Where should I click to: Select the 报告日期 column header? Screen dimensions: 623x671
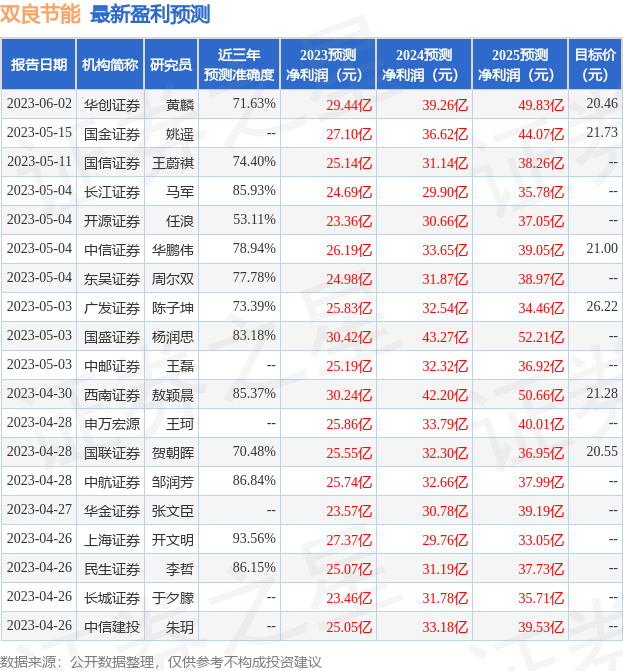tap(39, 65)
